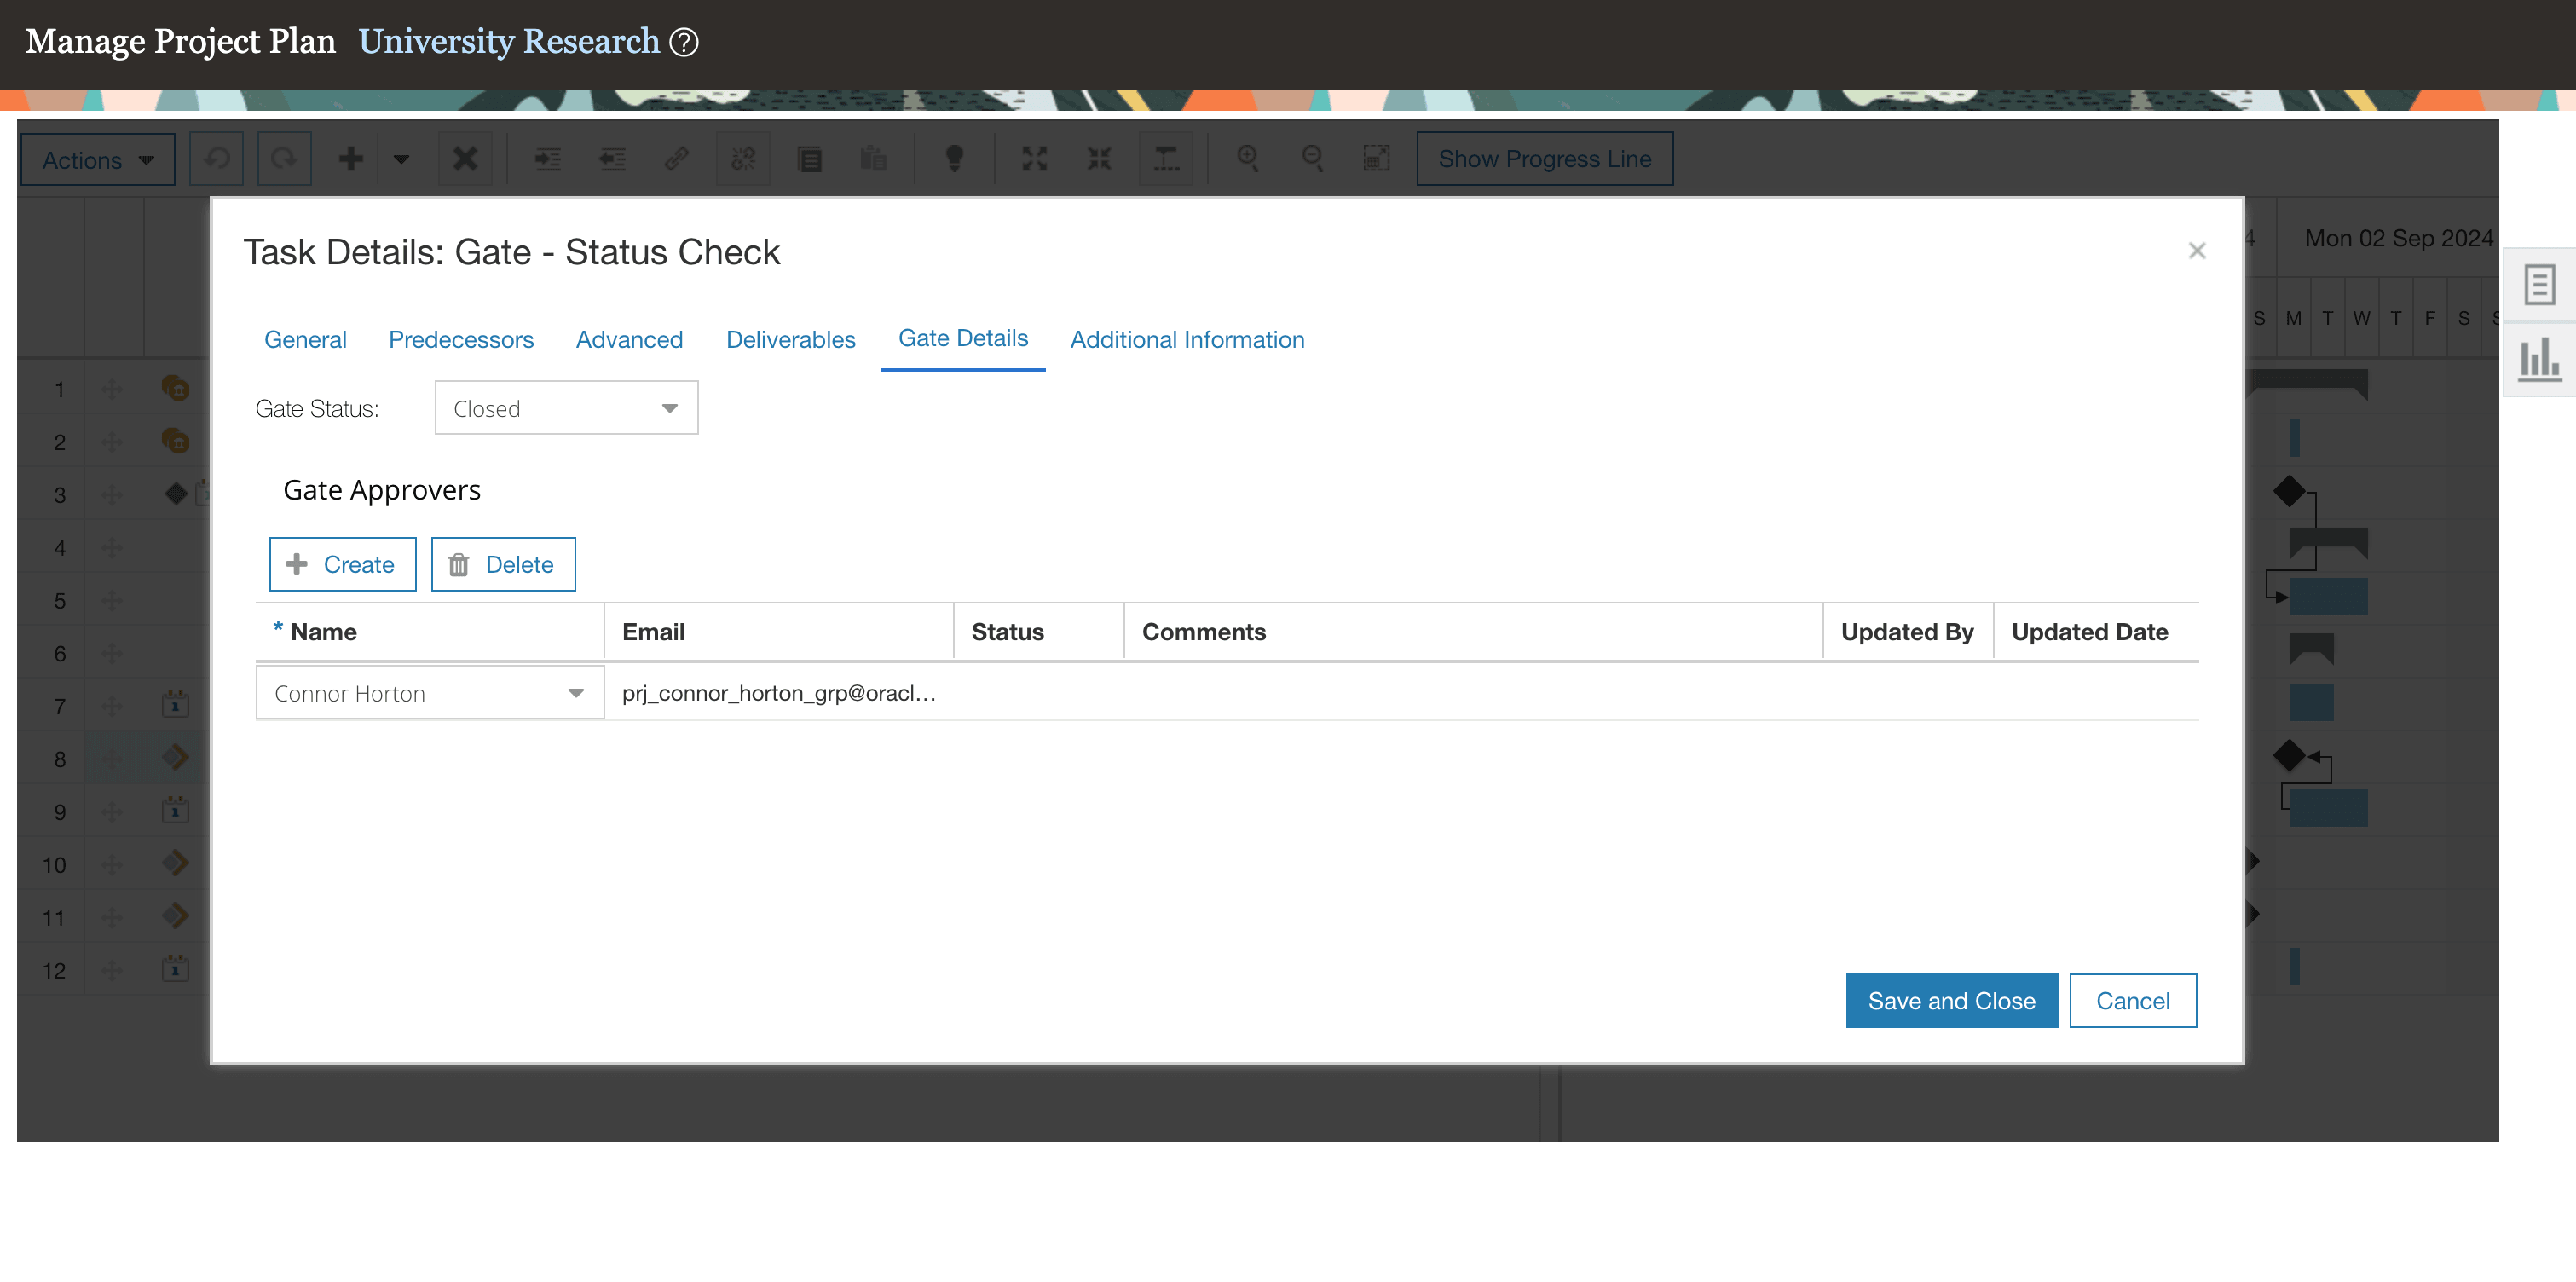Open the University Research project link
Screen dimensions: 2576x1282
click(x=509, y=41)
